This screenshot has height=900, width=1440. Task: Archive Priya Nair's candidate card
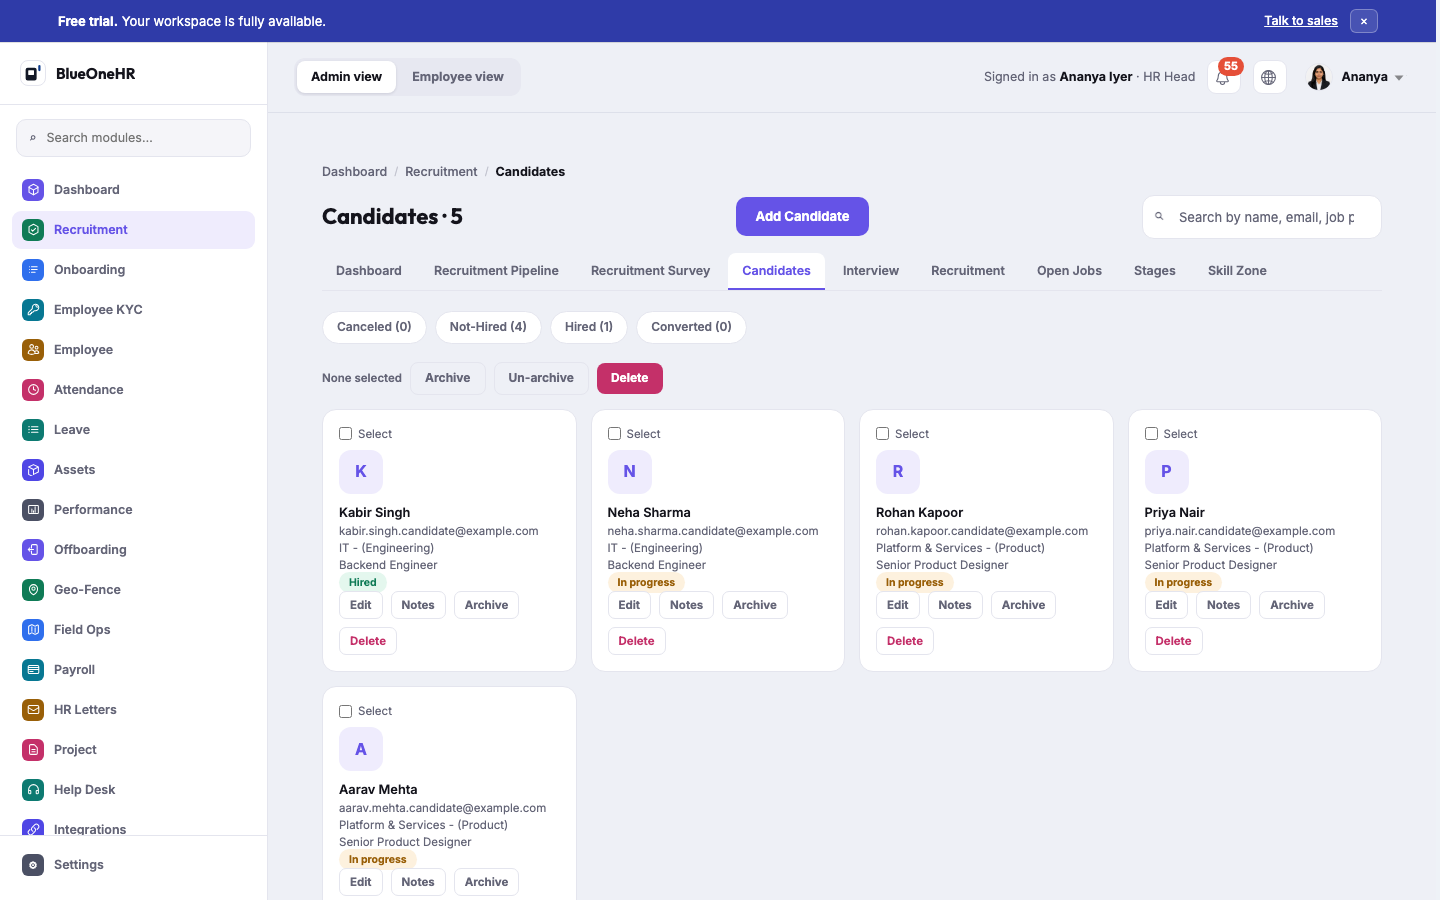pyautogui.click(x=1292, y=605)
